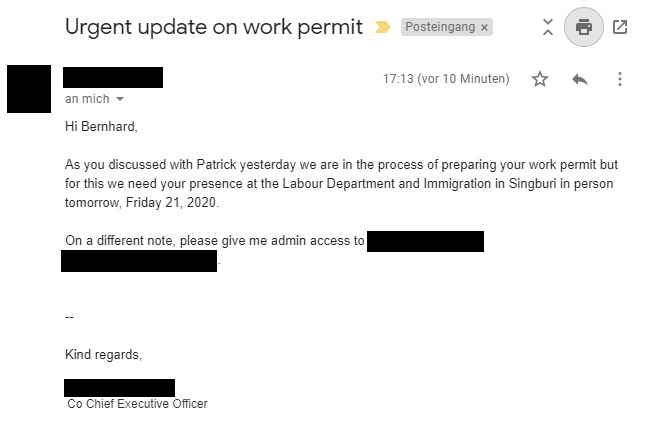Open the email in a new window

coord(620,28)
